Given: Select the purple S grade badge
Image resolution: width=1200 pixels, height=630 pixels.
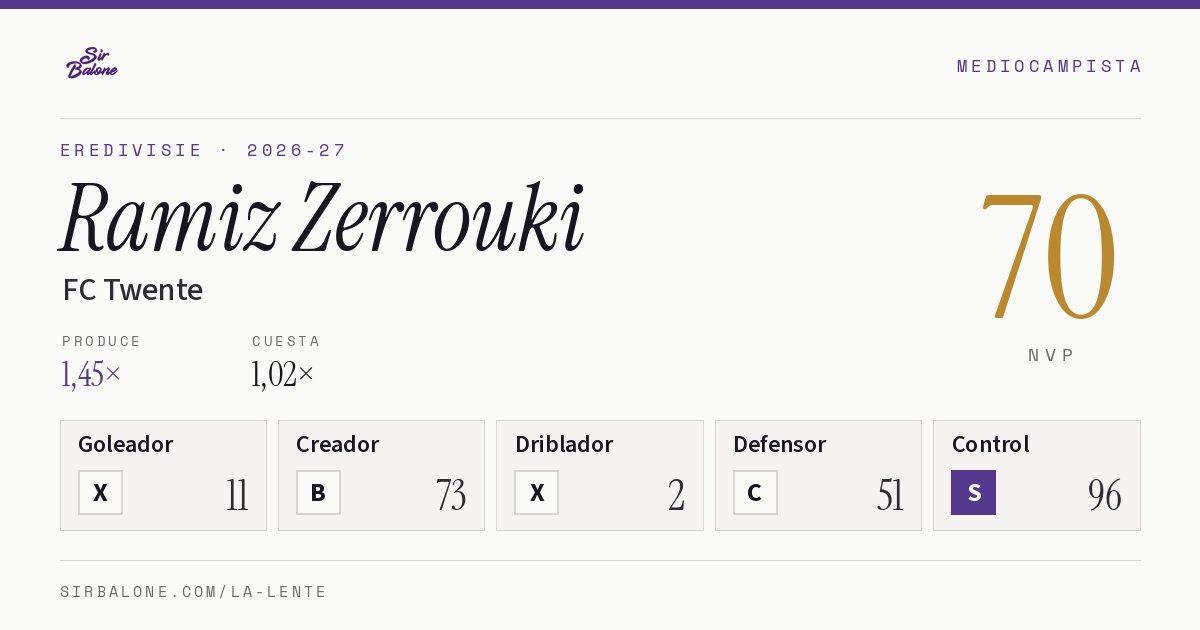Looking at the screenshot, I should [973, 492].
